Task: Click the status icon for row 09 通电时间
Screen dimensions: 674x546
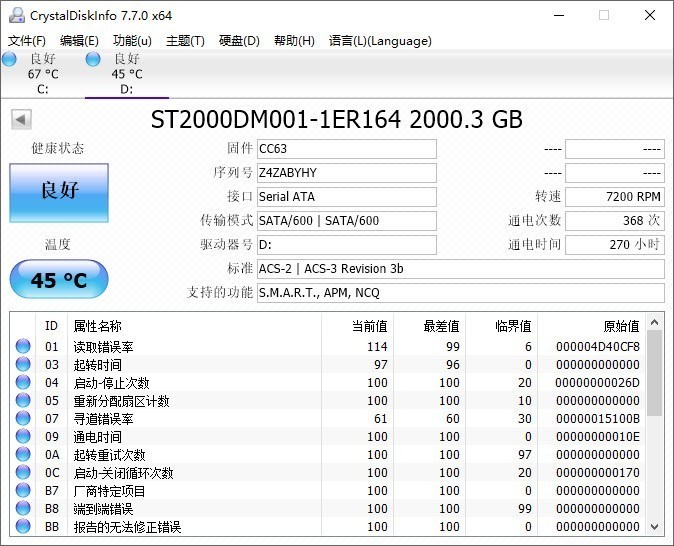Action: [23, 436]
